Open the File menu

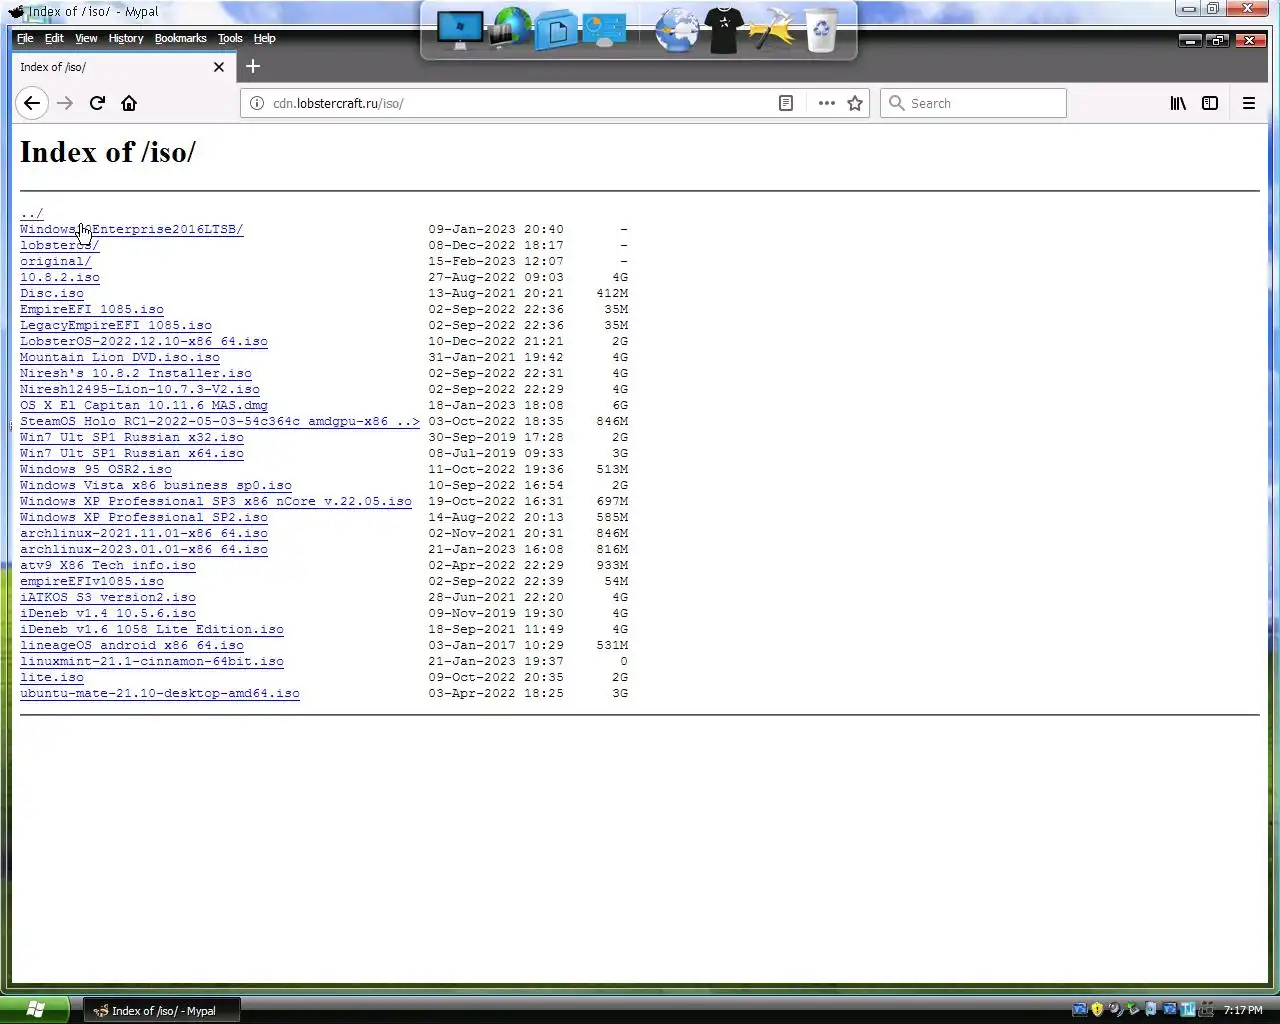[x=25, y=38]
